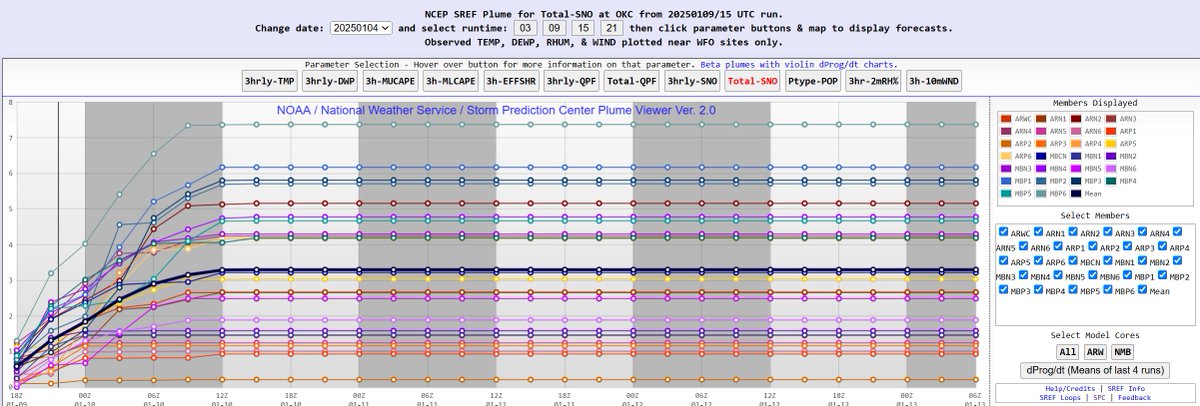Toggle the MBCN member checkbox
Viewport: 1200px width, 406px height.
(1072, 262)
